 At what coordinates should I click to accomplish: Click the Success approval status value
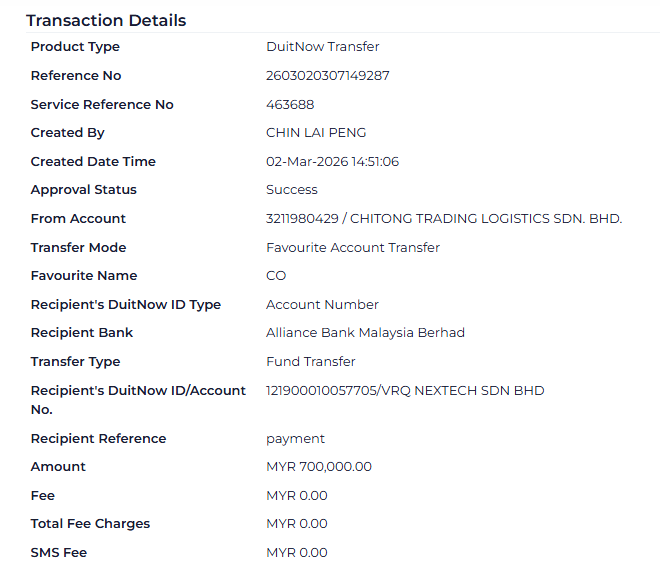click(292, 190)
